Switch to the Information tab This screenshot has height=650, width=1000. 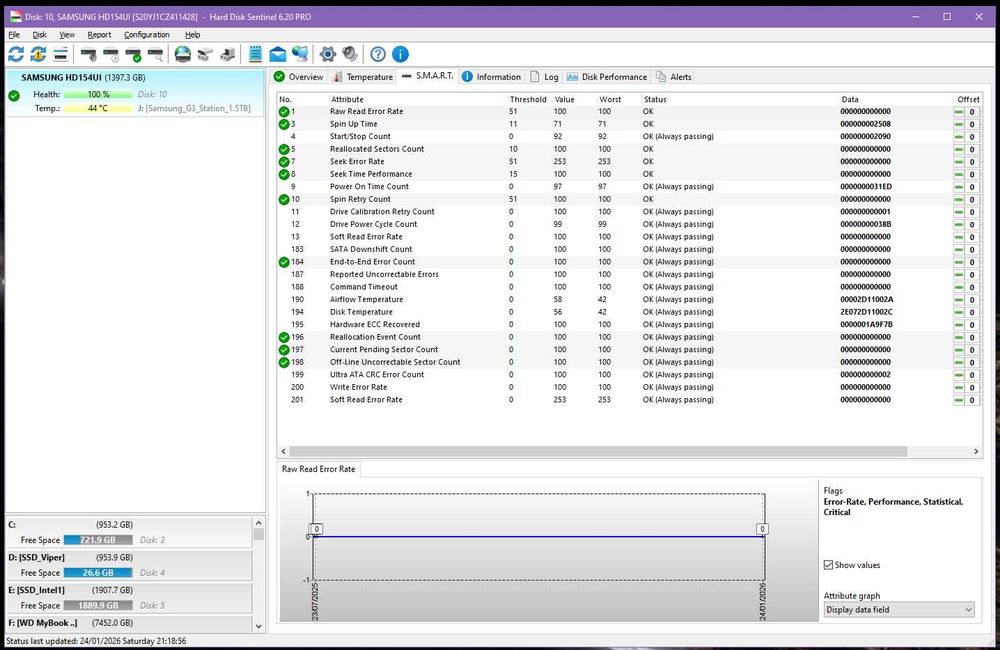coord(491,77)
